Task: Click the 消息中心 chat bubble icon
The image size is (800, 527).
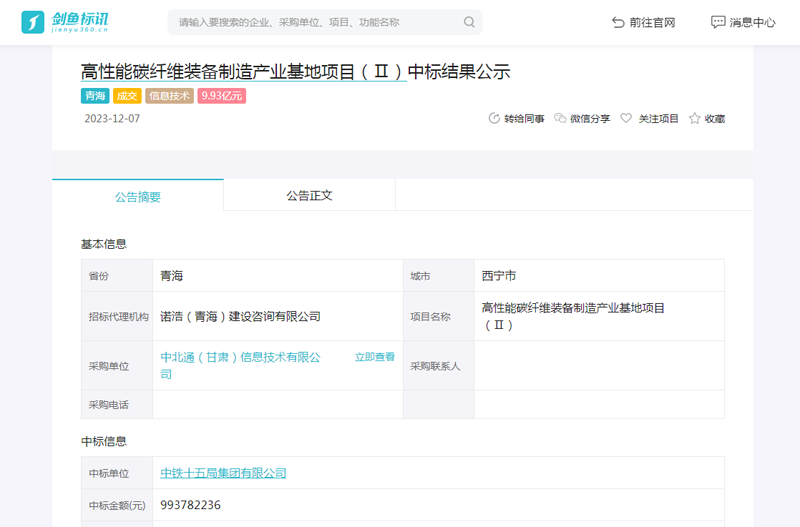Action: [x=718, y=22]
